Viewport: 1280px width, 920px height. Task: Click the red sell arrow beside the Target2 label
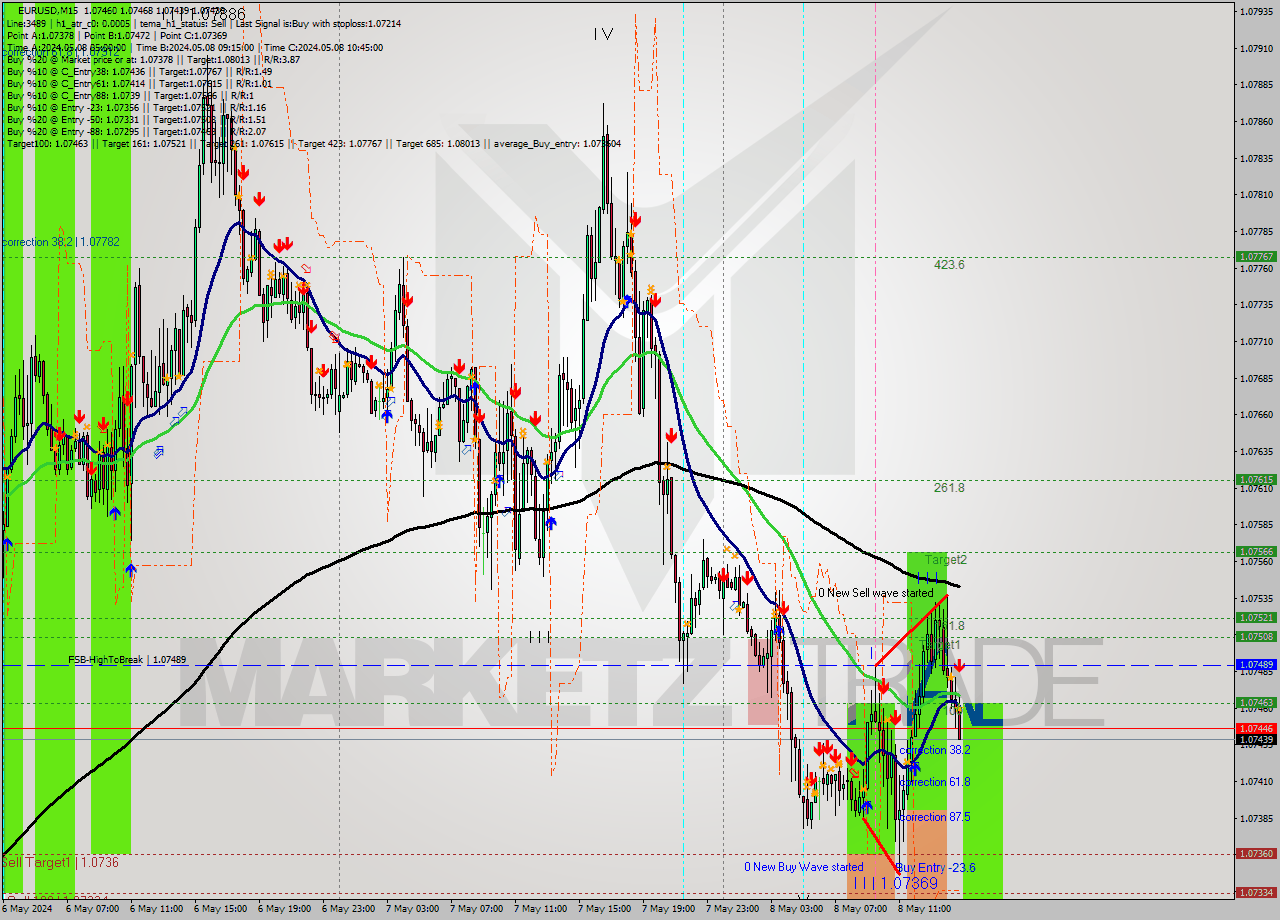pos(959,666)
